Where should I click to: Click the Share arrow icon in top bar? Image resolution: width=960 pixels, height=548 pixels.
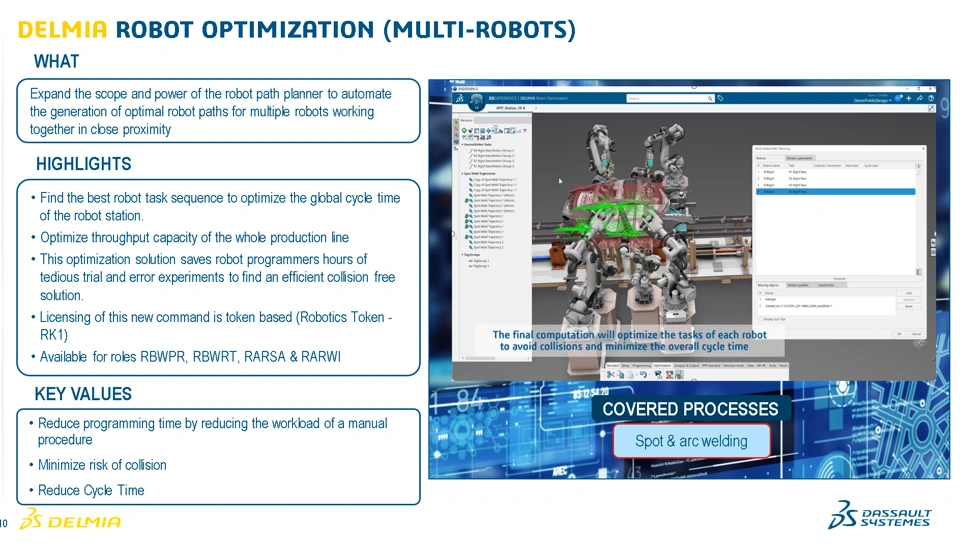(x=920, y=98)
